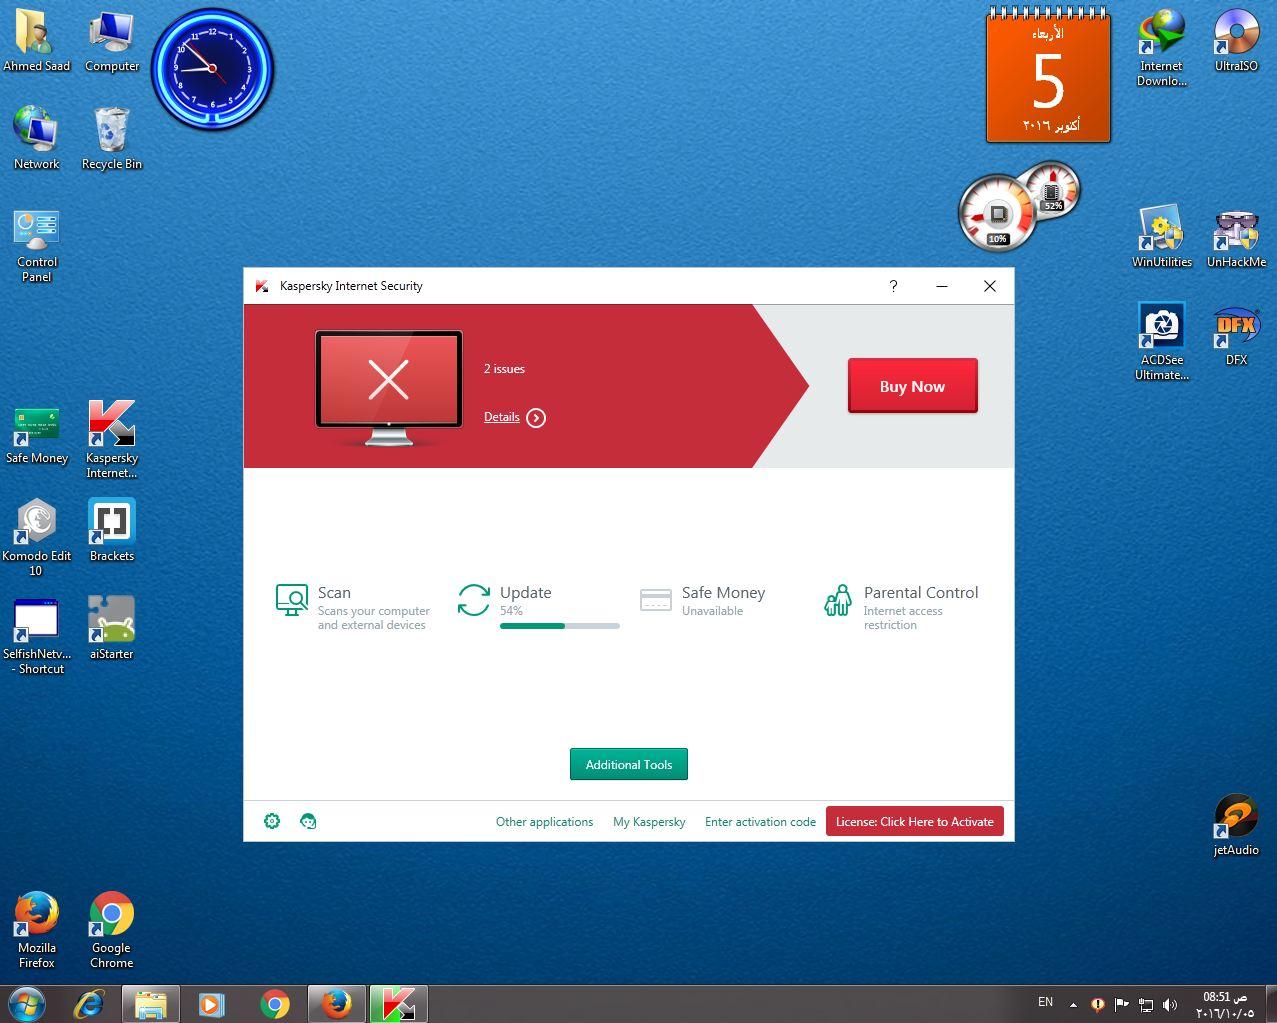Open the Safe Money card icon
The image size is (1277, 1023).
[656, 600]
